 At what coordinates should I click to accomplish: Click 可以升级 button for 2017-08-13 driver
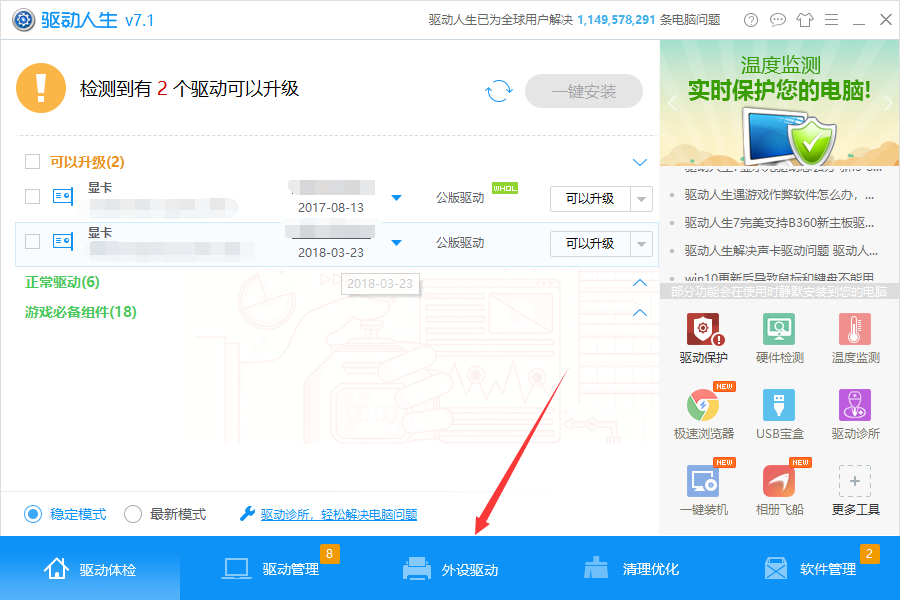[x=590, y=199]
